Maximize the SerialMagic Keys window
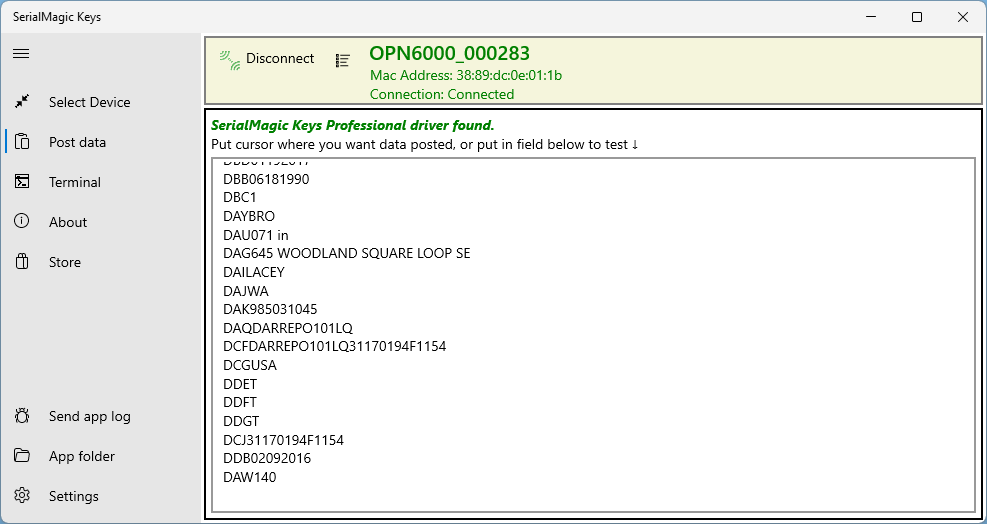Image resolution: width=987 pixels, height=524 pixels. pos(917,17)
